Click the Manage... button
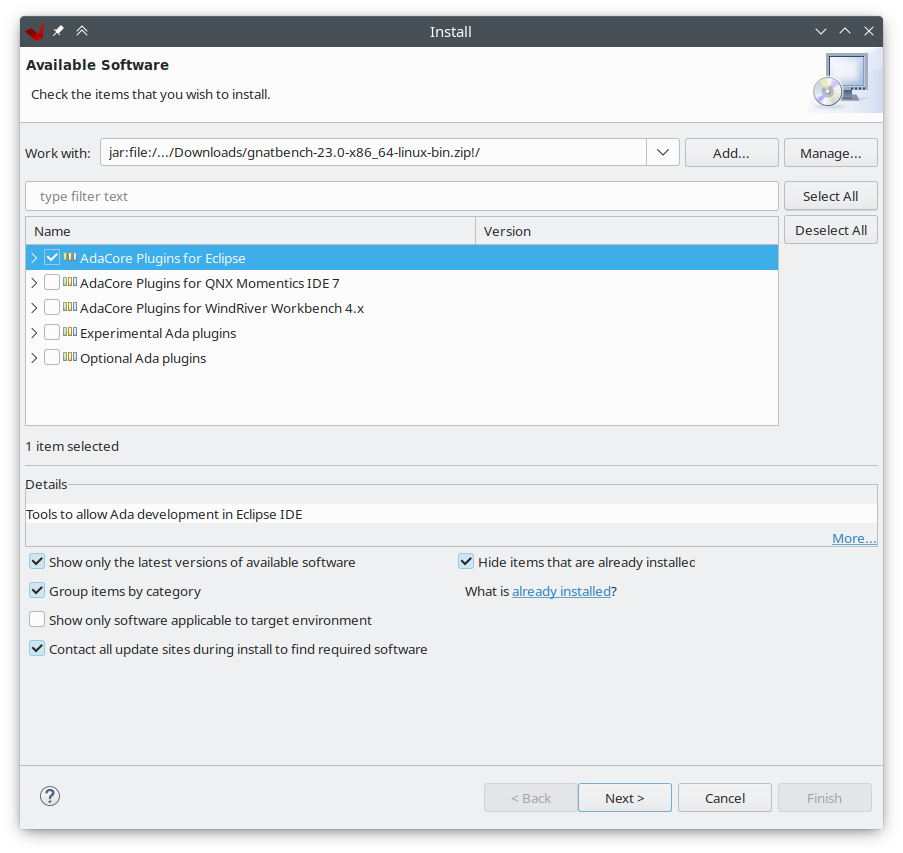Image resolution: width=903 pixels, height=853 pixels. click(830, 153)
